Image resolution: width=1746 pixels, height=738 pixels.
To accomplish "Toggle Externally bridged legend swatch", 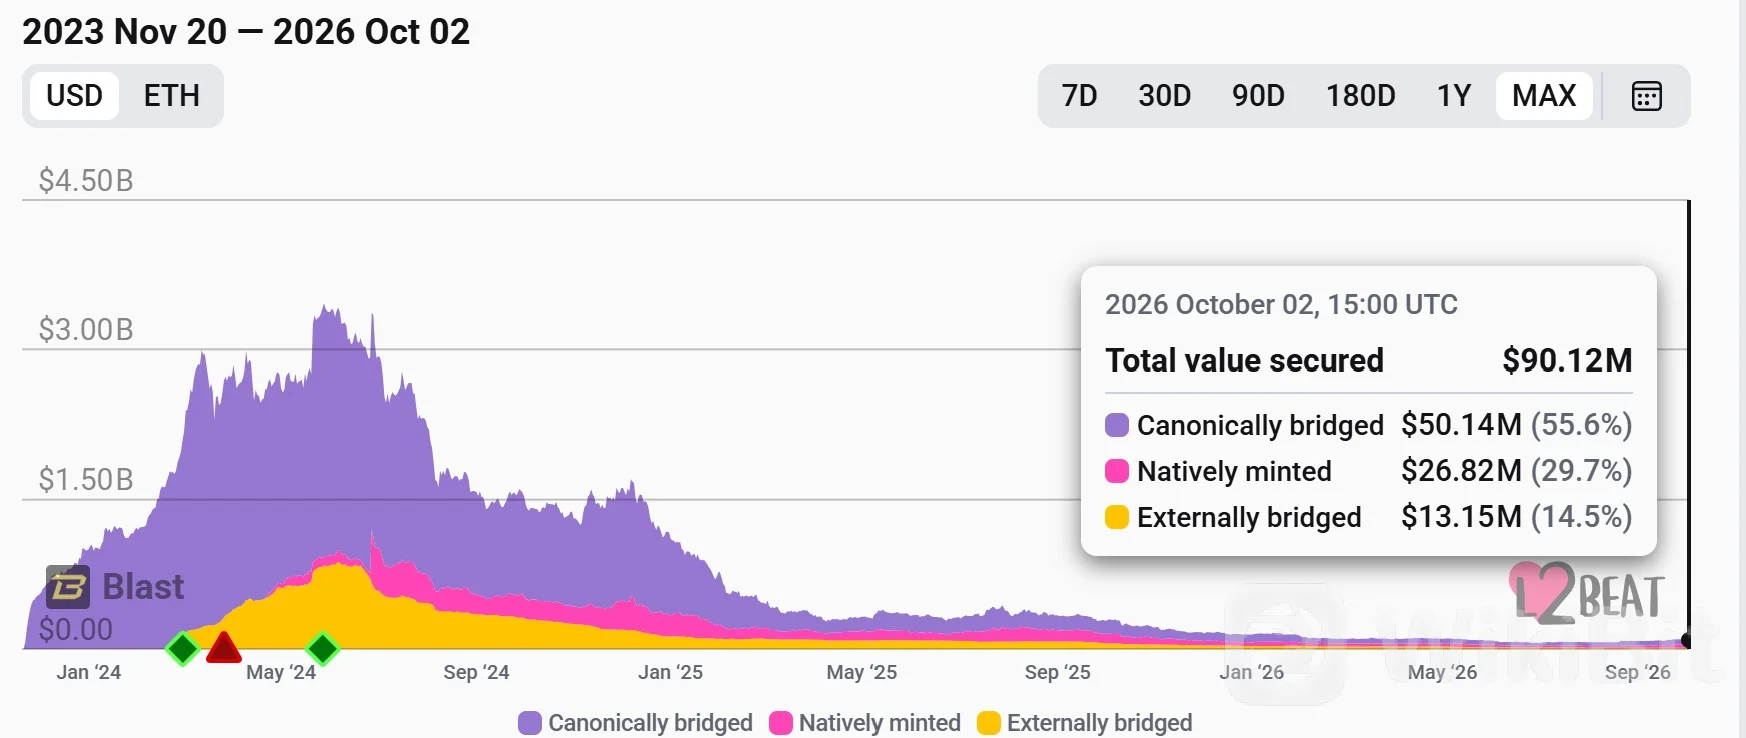I will [x=989, y=723].
